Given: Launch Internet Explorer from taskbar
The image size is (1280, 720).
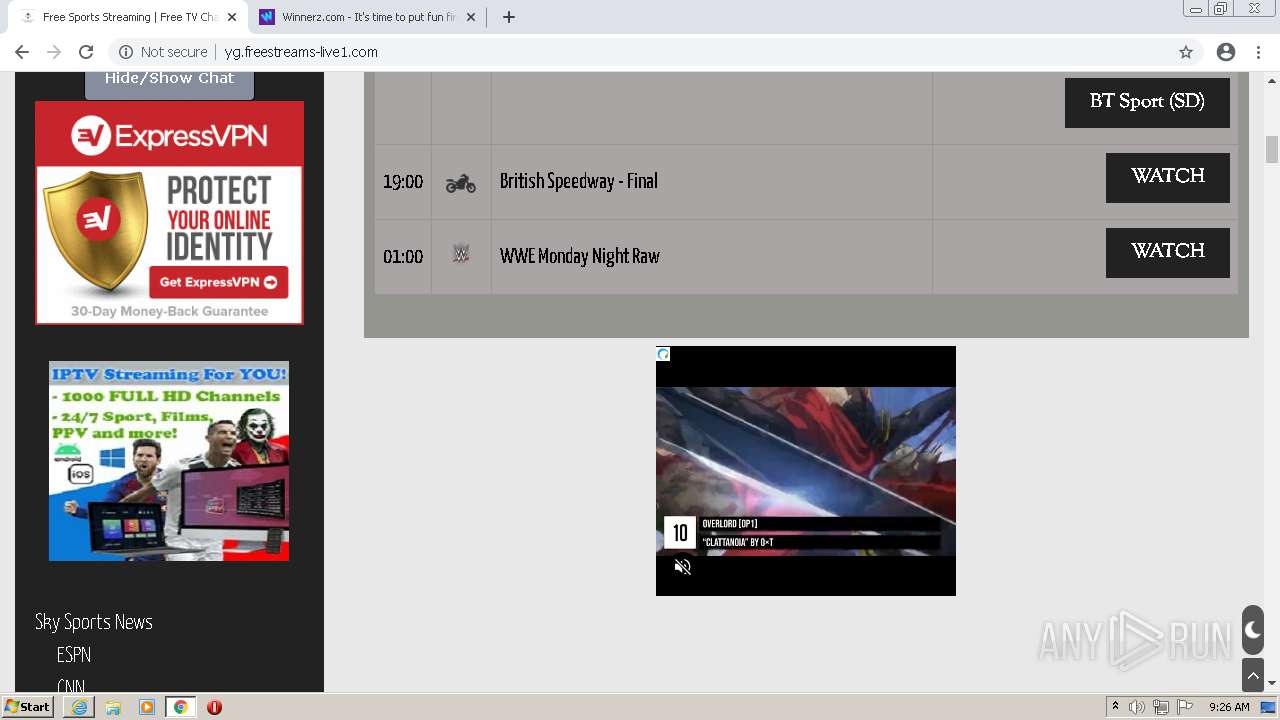Looking at the screenshot, I should coord(79,707).
